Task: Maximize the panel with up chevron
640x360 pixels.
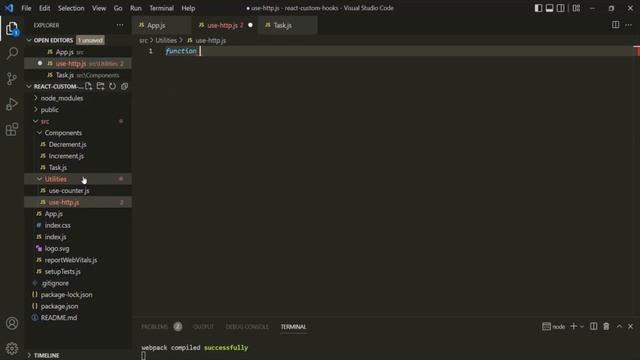Action: (x=619, y=326)
